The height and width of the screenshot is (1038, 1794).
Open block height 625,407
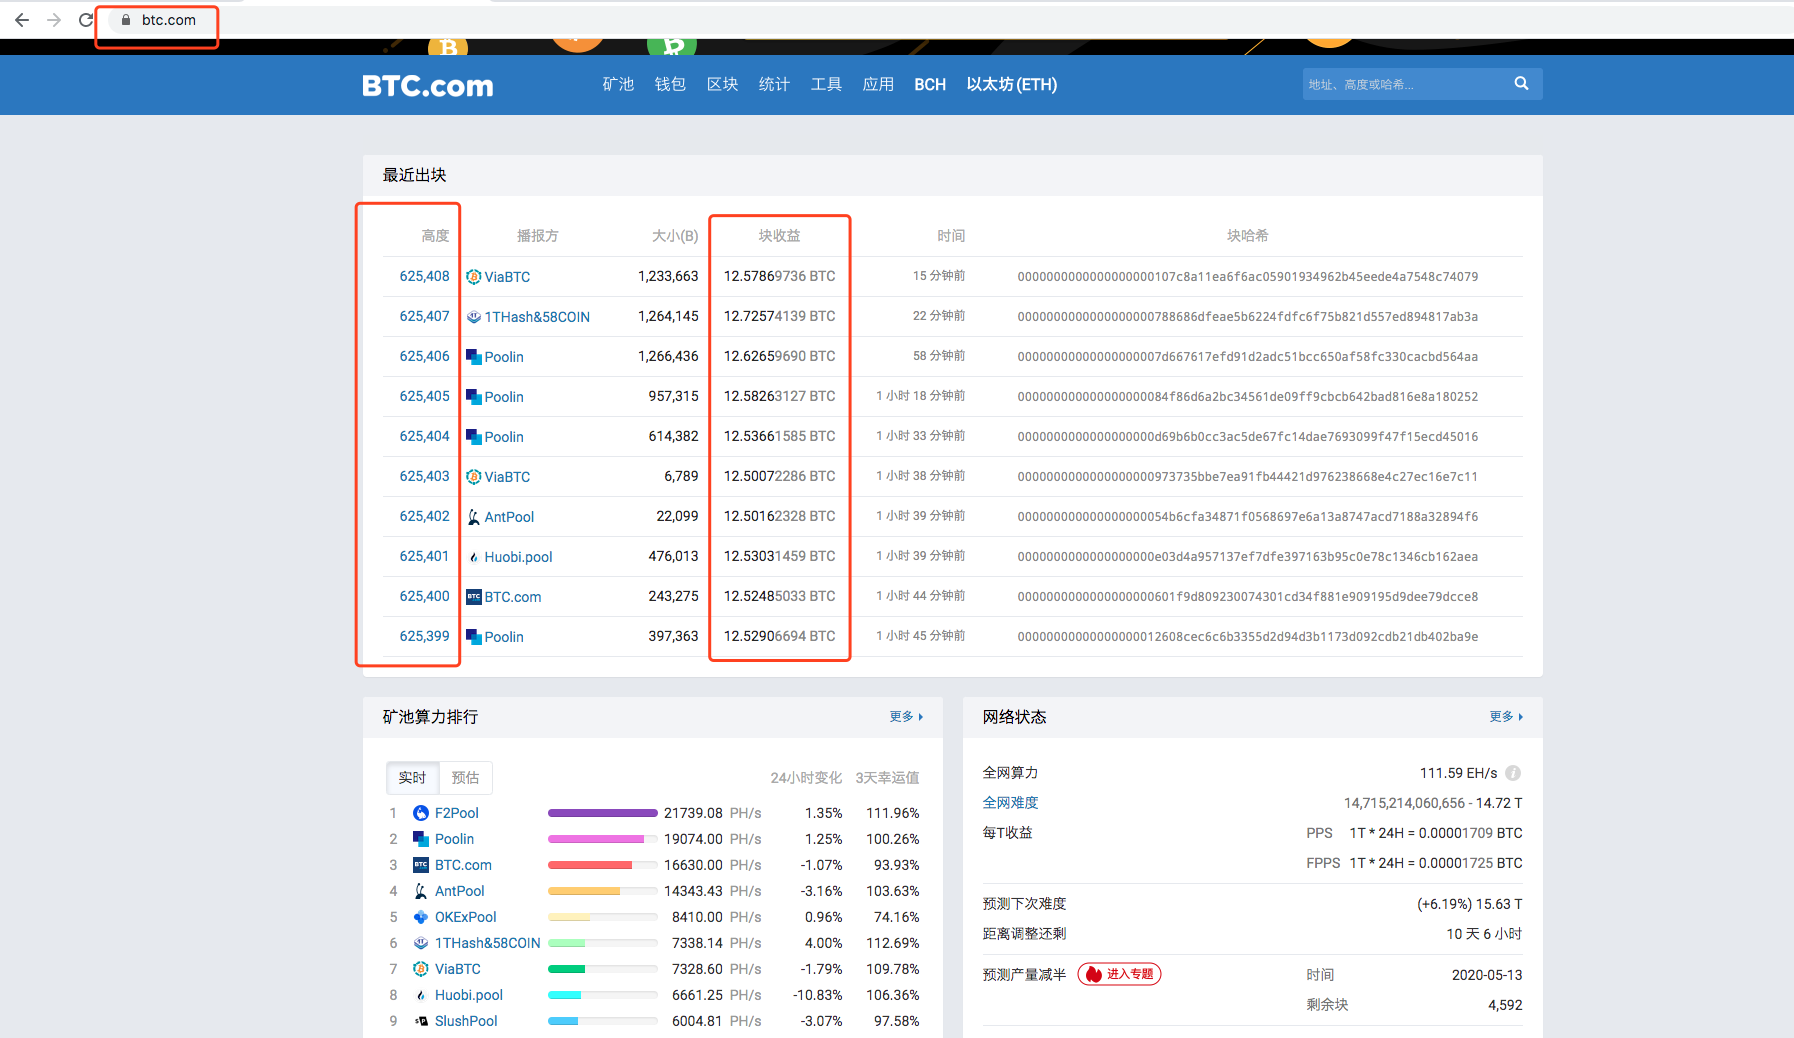[425, 316]
